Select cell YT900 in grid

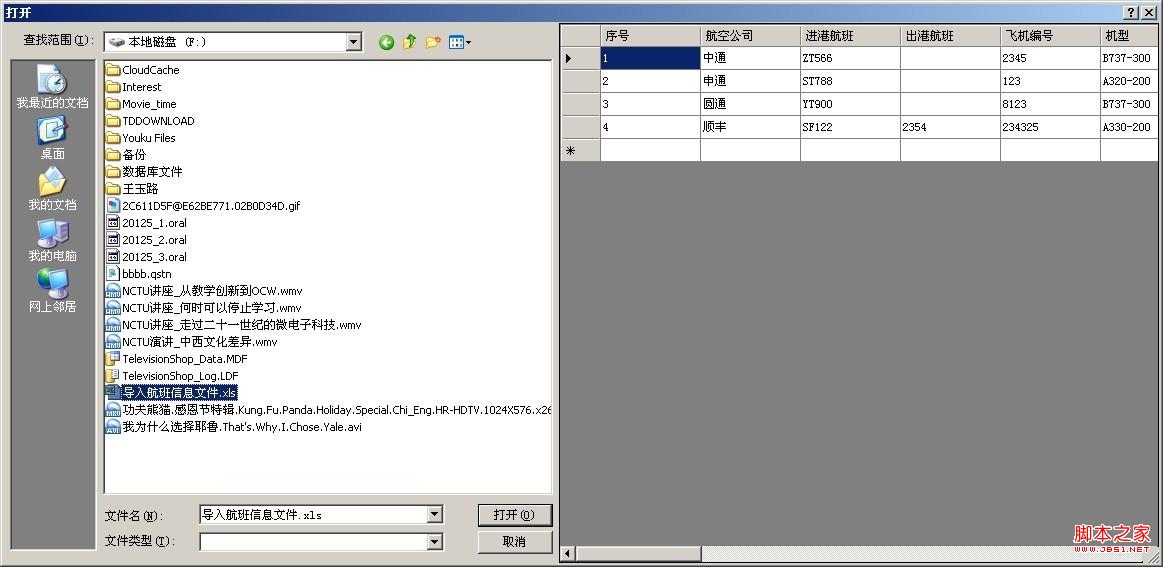[850, 104]
